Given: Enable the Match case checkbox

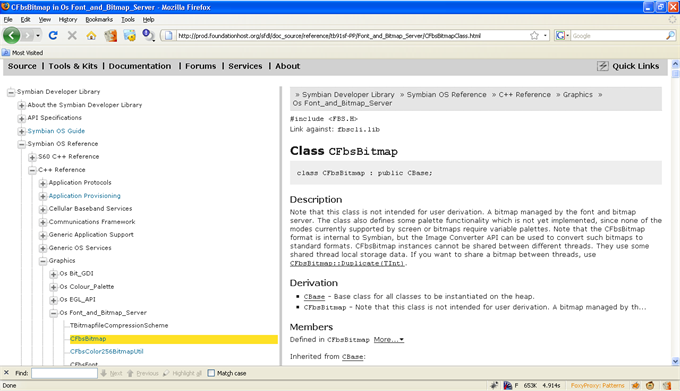Looking at the screenshot, I should click(211, 373).
